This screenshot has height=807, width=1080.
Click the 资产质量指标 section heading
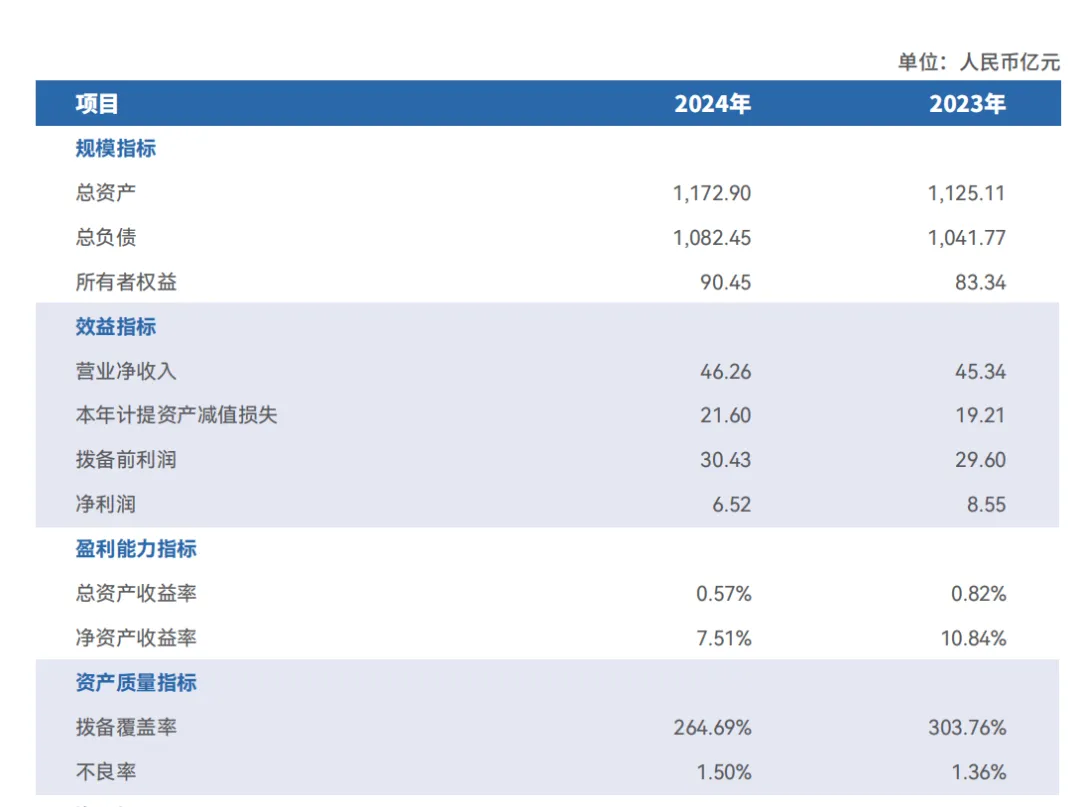[136, 683]
